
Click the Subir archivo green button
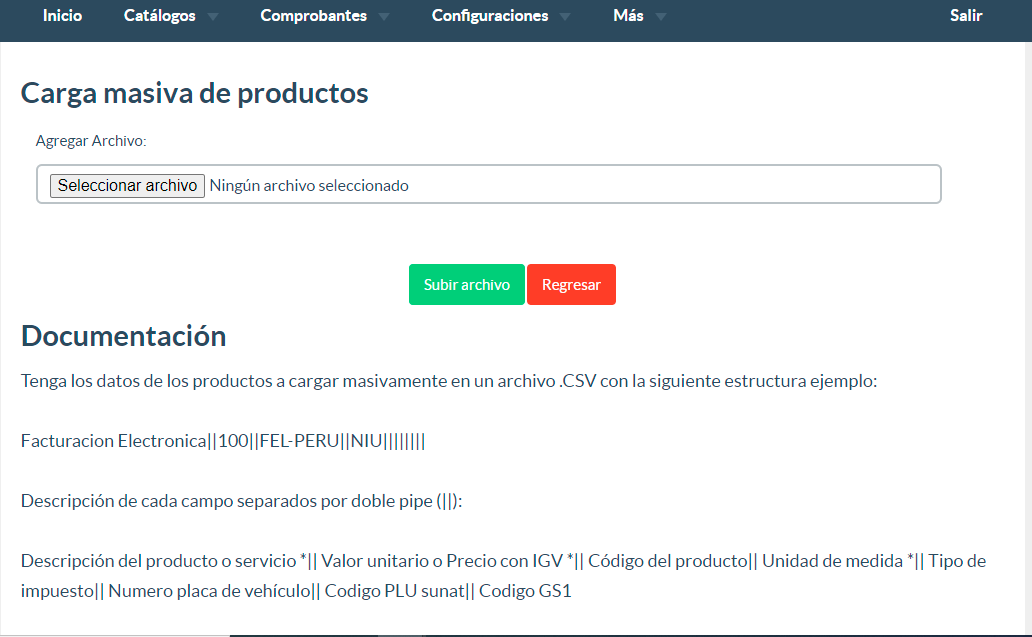(x=467, y=284)
